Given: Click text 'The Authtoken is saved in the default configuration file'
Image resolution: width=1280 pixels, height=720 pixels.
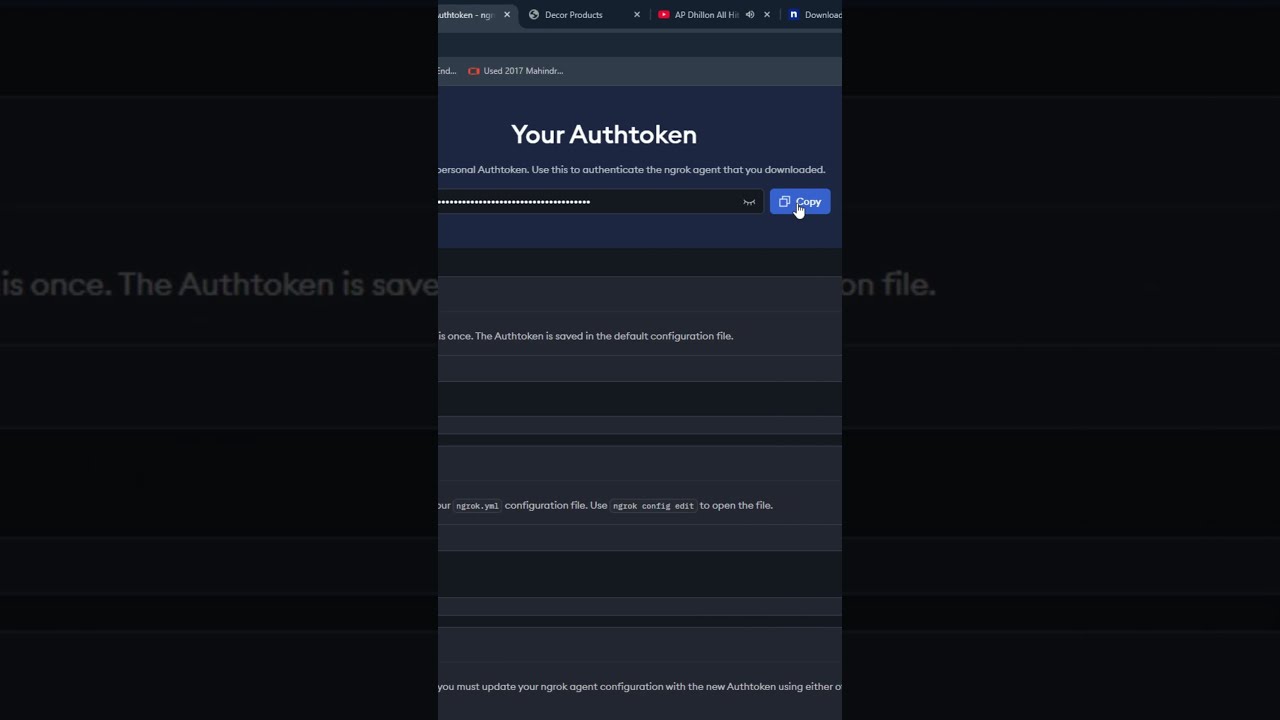Looking at the screenshot, I should click(604, 336).
